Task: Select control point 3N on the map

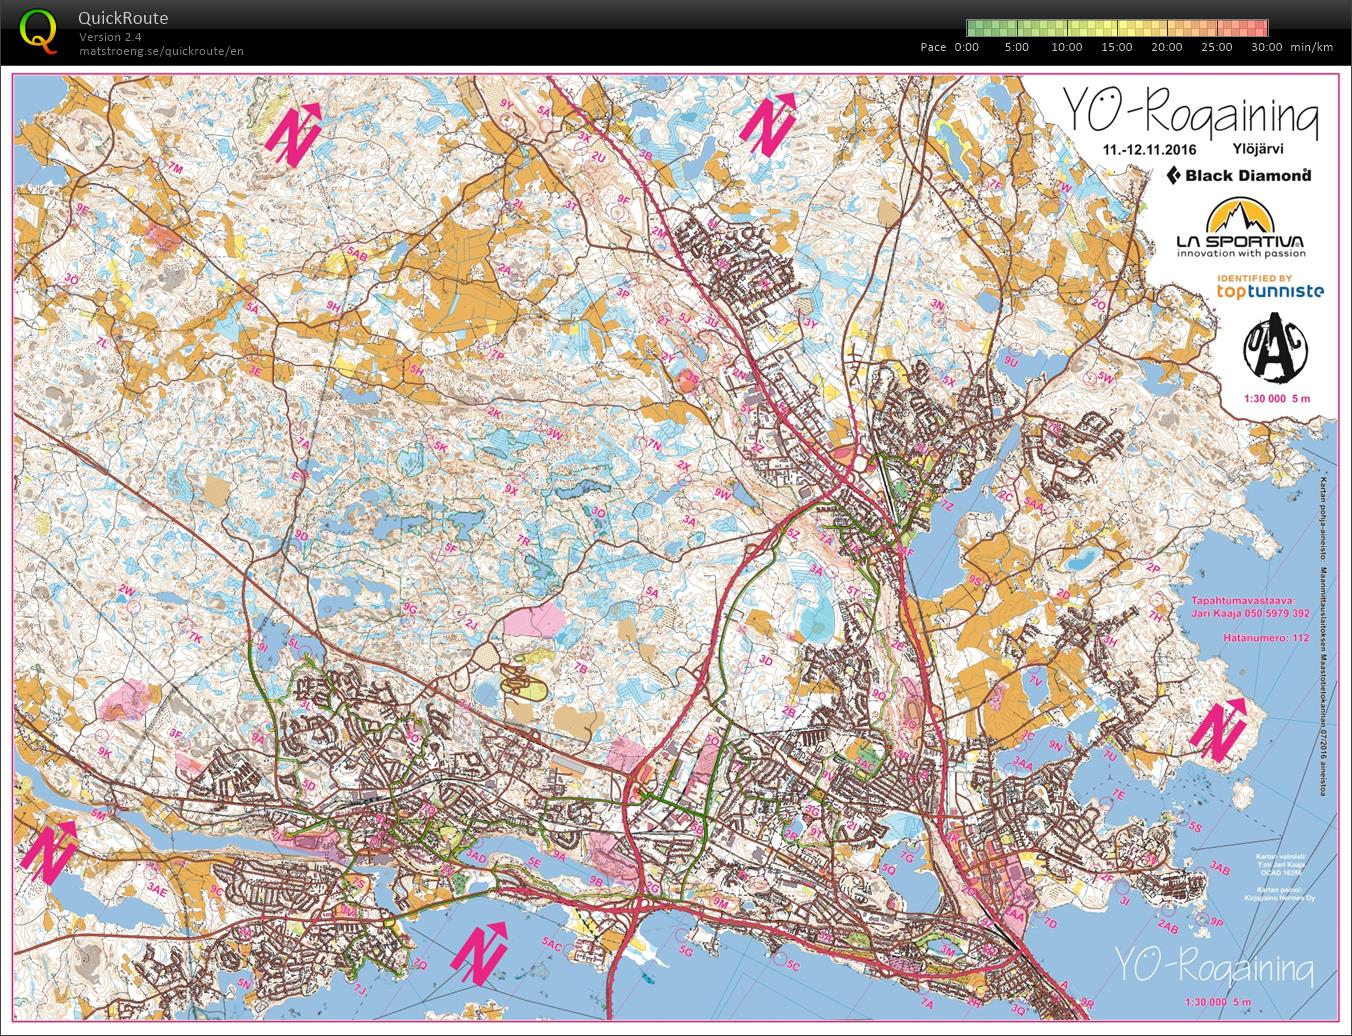Action: click(x=937, y=303)
